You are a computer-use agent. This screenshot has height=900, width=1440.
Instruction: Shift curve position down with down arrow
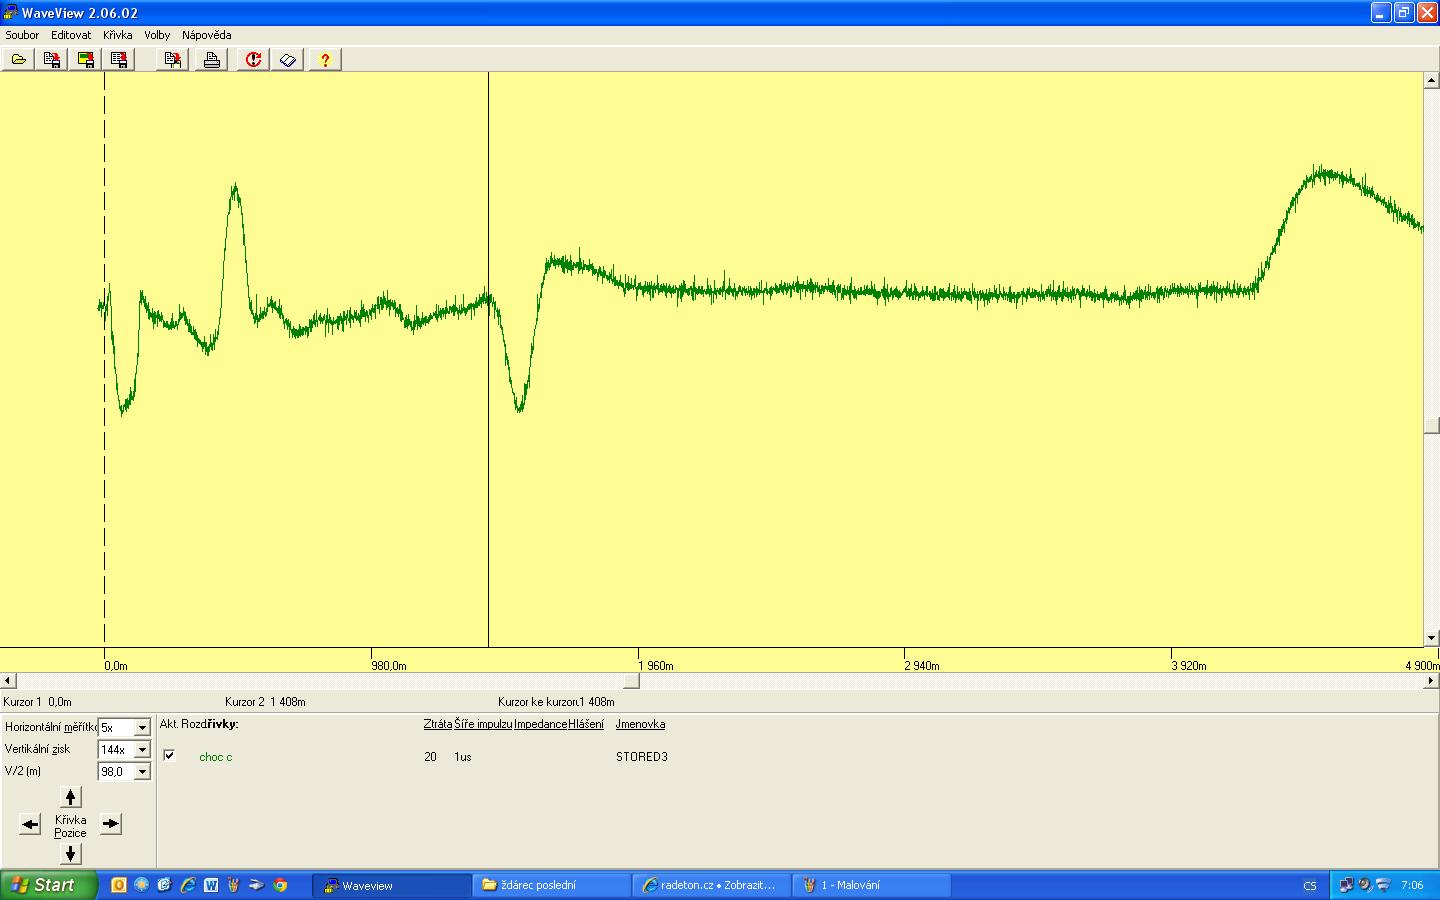click(70, 854)
